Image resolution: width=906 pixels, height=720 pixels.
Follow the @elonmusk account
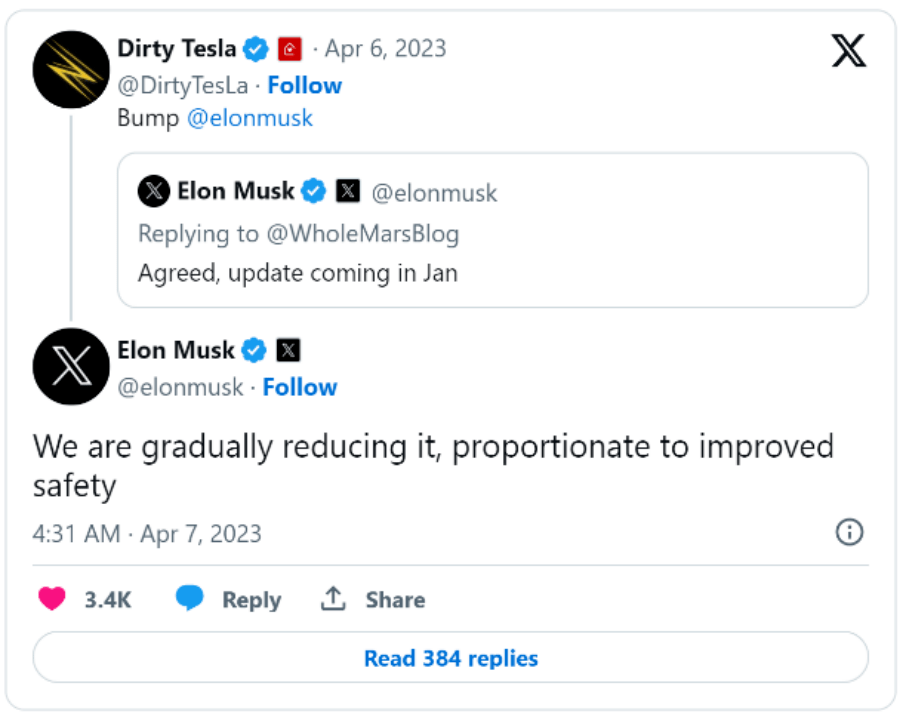click(x=300, y=387)
